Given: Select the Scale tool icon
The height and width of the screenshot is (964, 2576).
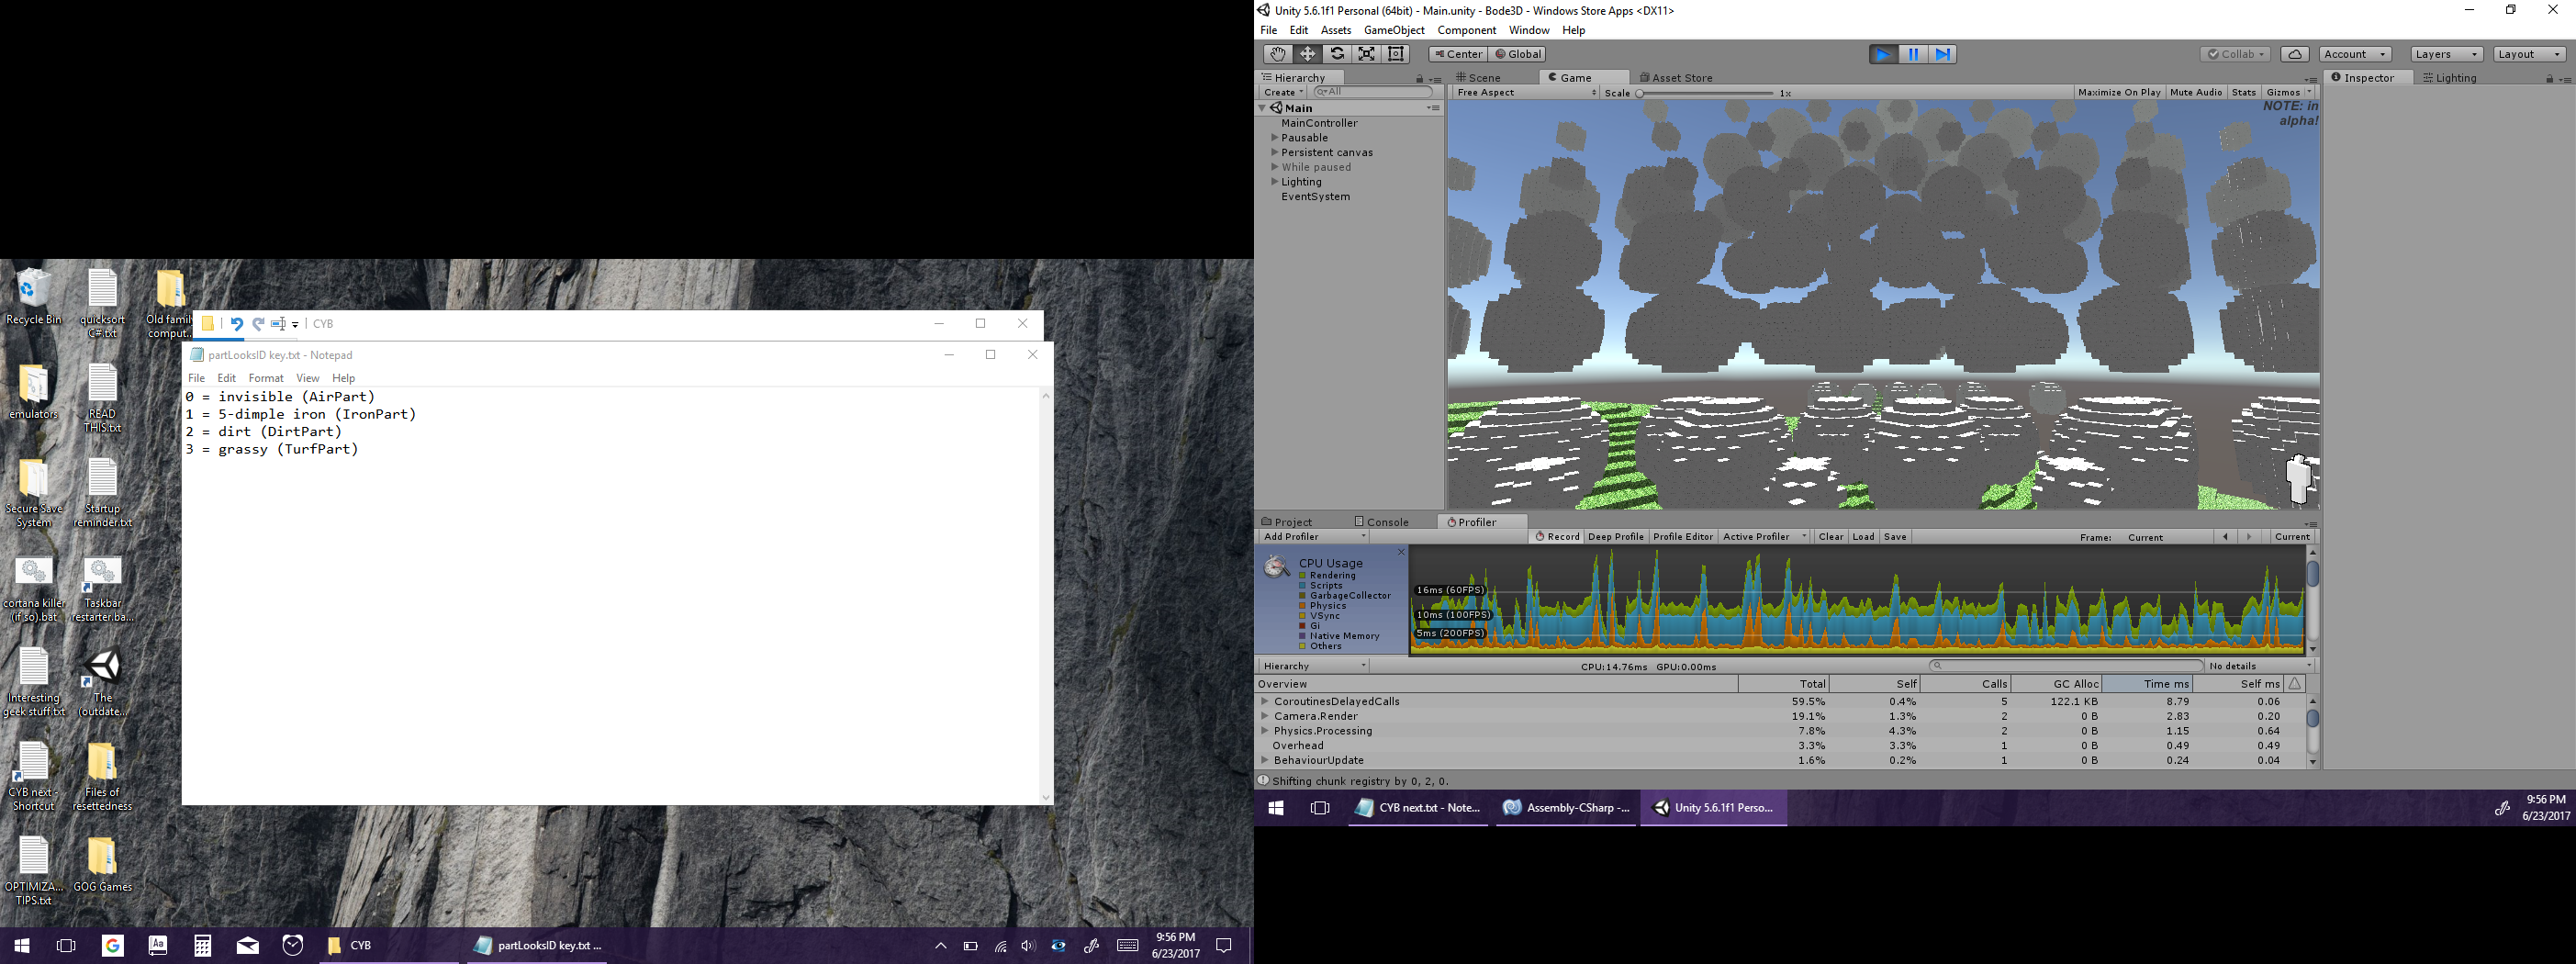Looking at the screenshot, I should click(x=1366, y=54).
